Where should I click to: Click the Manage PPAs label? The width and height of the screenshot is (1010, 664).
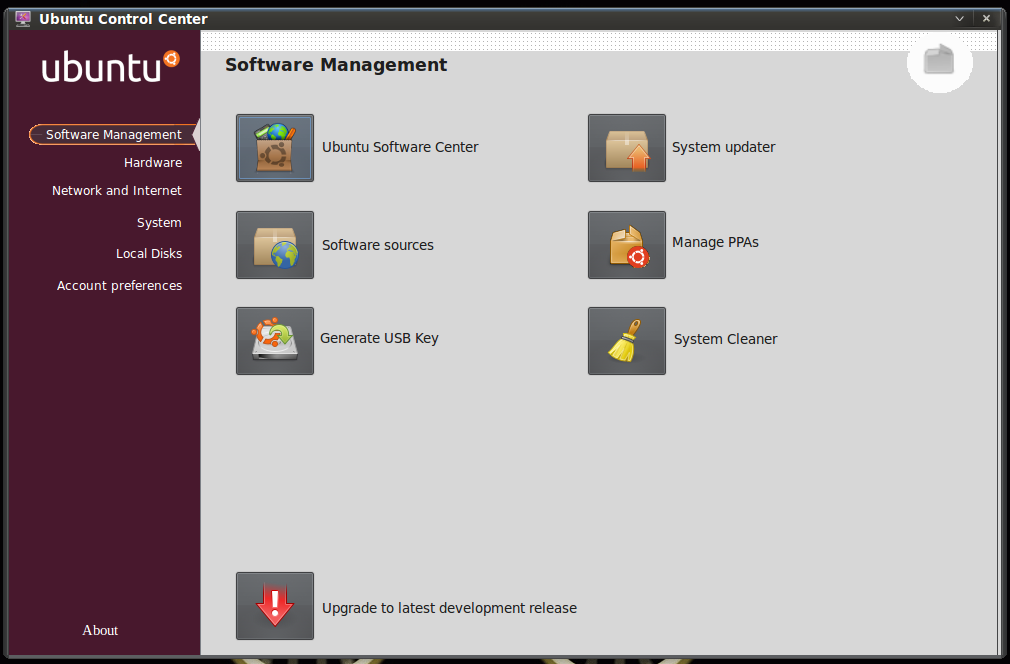(x=715, y=242)
